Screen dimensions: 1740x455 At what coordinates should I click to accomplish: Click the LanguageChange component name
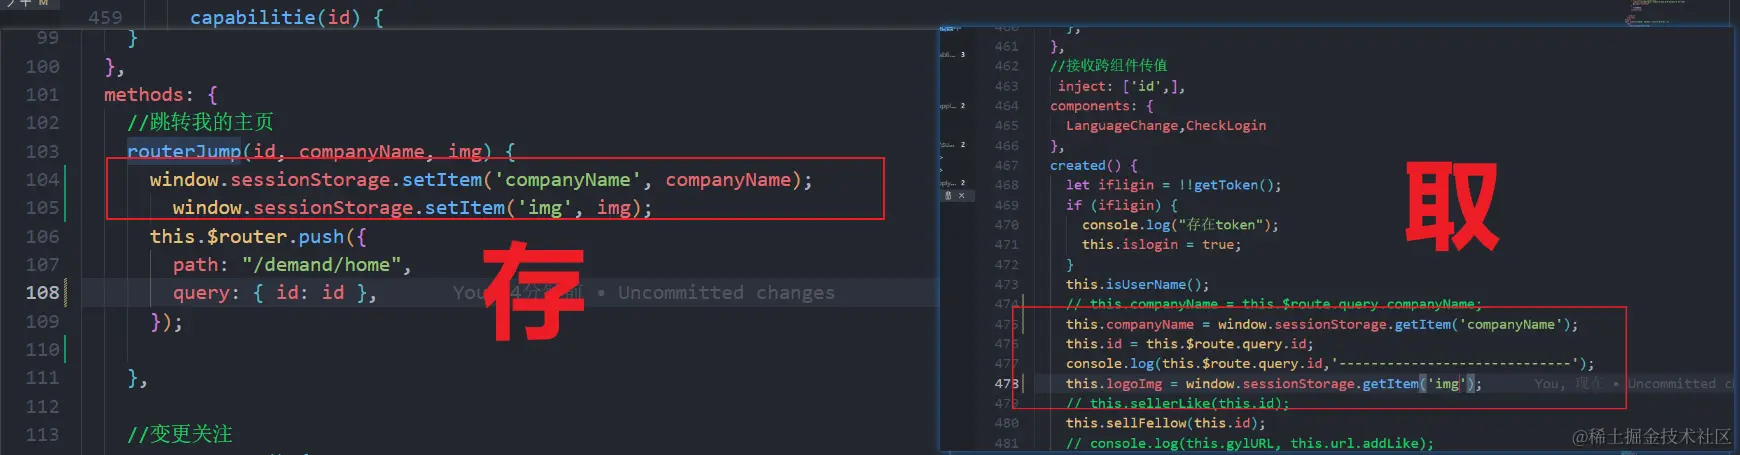(1122, 126)
